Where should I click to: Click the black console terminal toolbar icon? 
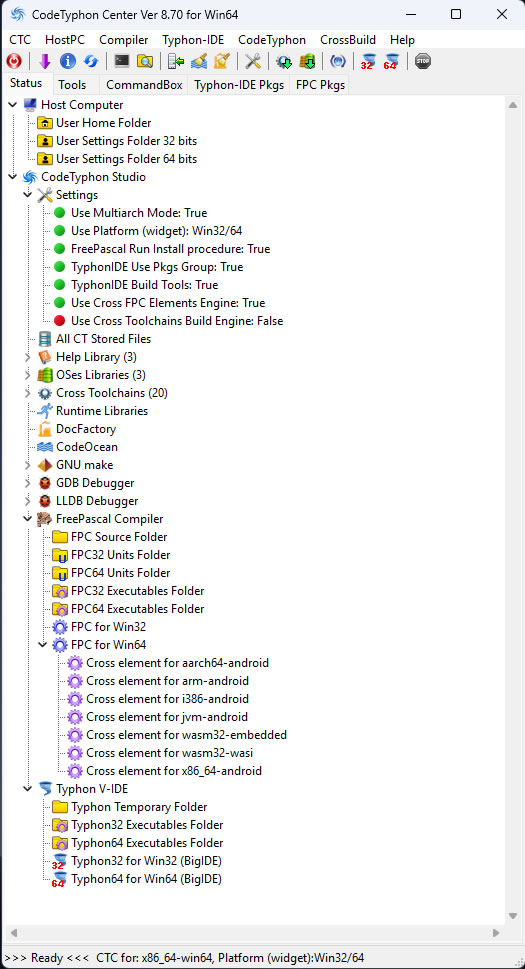point(122,61)
